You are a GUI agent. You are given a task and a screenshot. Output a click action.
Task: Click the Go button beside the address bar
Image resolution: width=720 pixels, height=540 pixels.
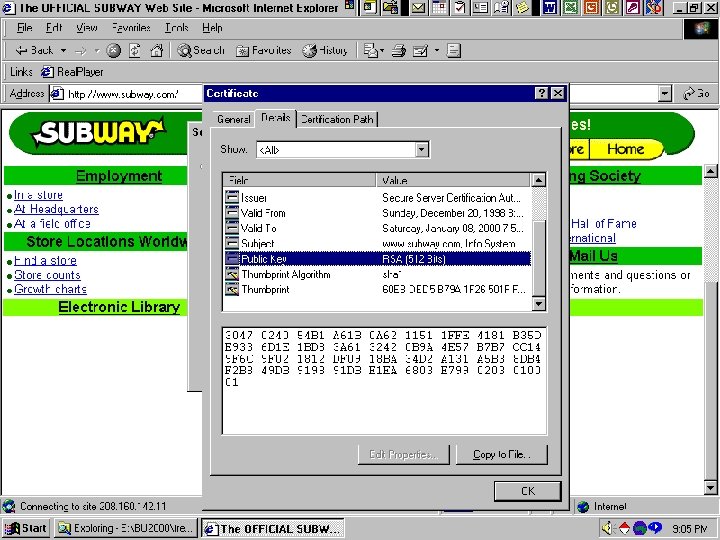tap(697, 94)
